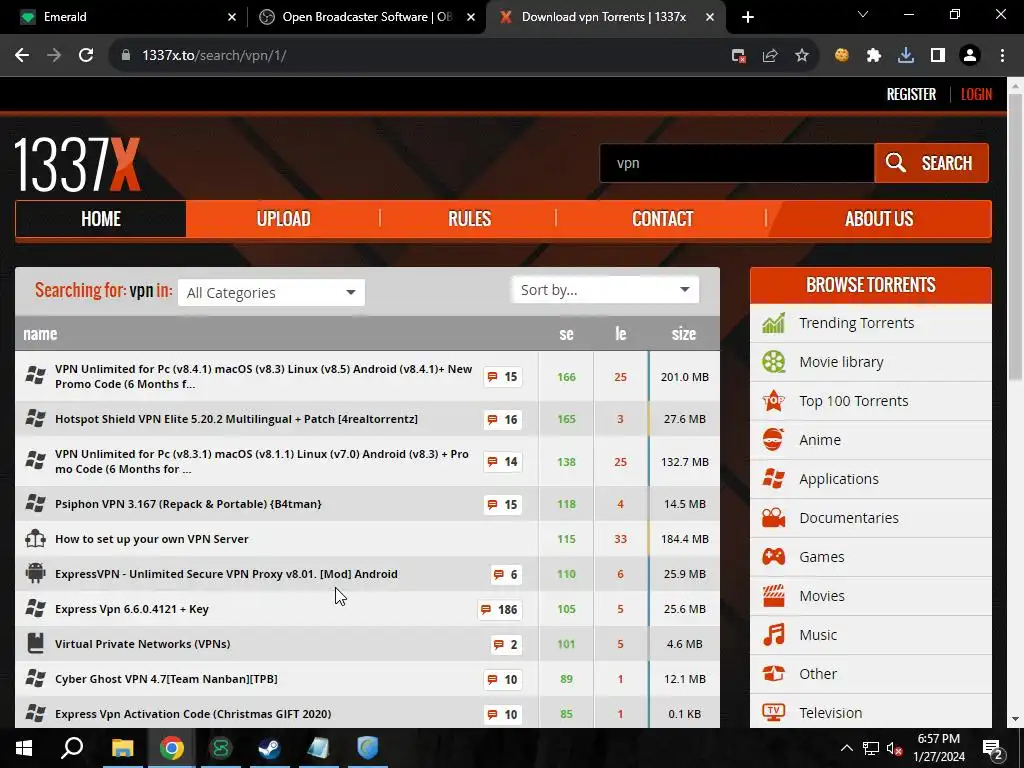Screen dimensions: 1024x768
Task: Click the orange SEARCH button
Action: click(x=931, y=163)
